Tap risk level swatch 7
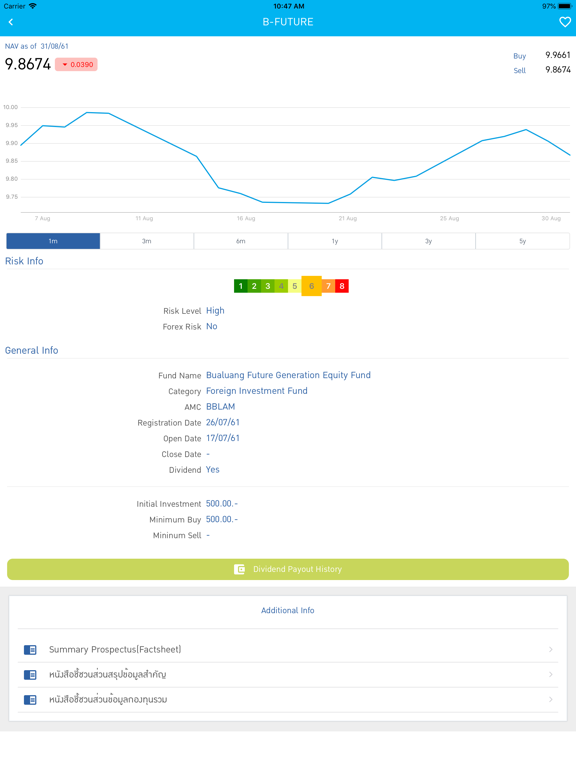This screenshot has height=768, width=576. pyautogui.click(x=328, y=286)
